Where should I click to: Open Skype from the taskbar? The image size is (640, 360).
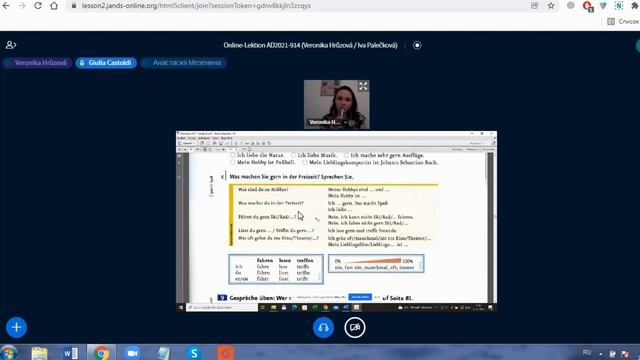tap(194, 353)
